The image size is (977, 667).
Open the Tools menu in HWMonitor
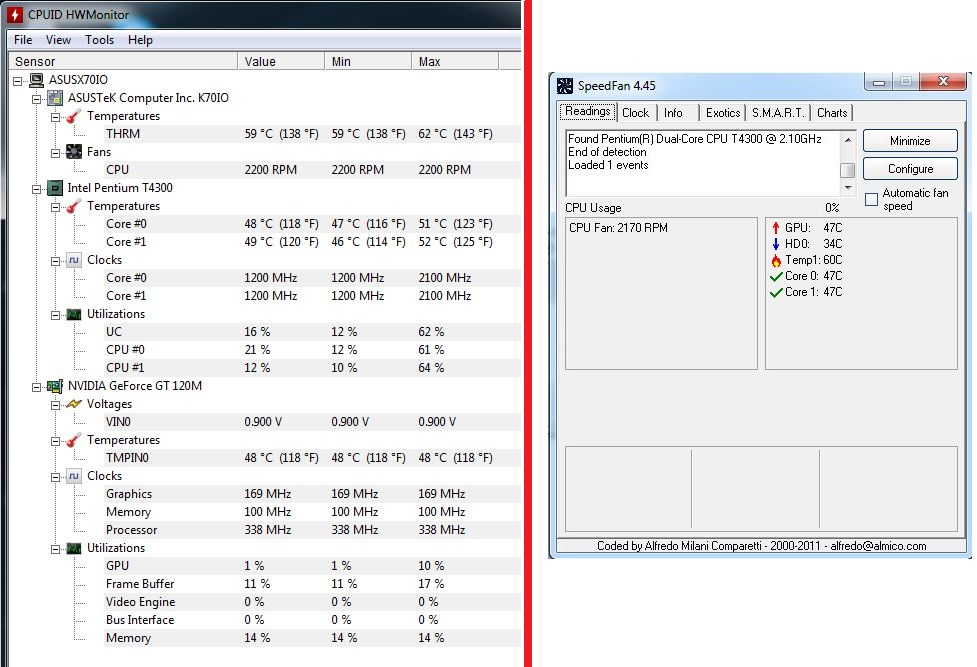coord(100,40)
